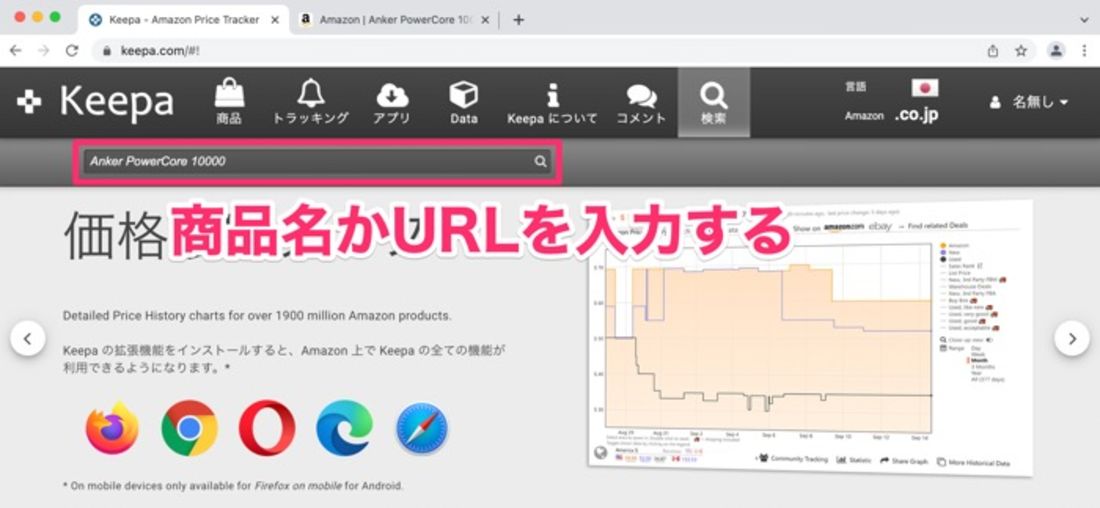Image resolution: width=1100 pixels, height=508 pixels.
Task: Click the Keepa logo
Action: pos(95,102)
